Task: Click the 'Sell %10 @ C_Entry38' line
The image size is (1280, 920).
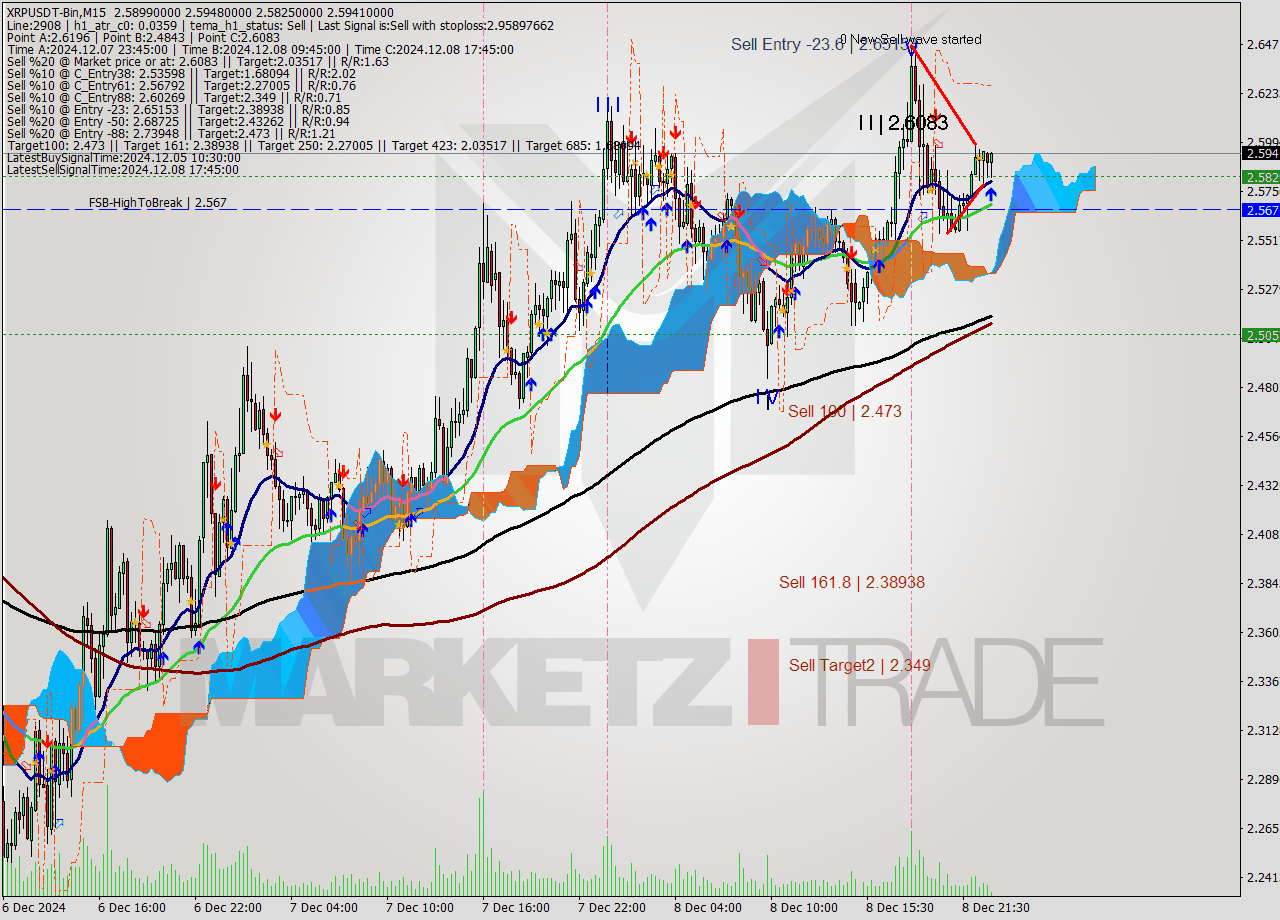Action: (x=181, y=73)
